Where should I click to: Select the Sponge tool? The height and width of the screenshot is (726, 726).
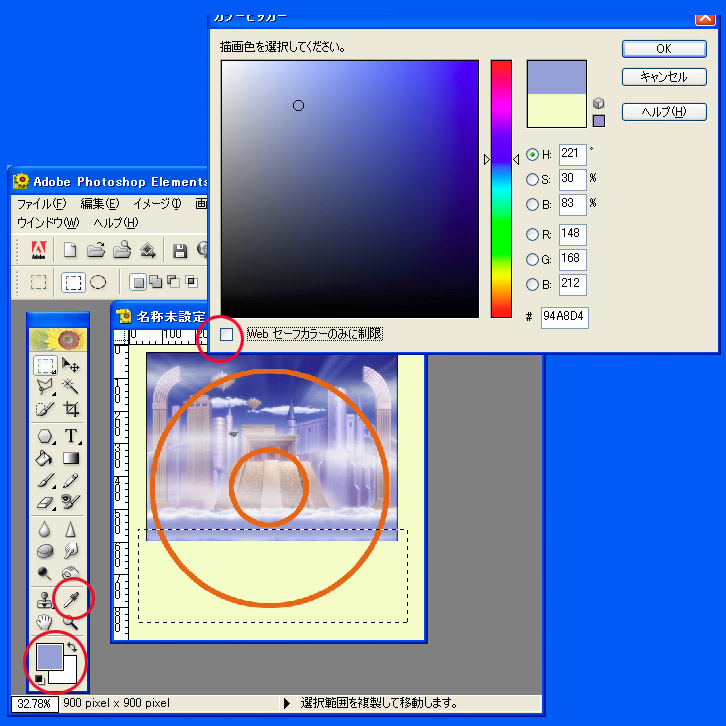[45, 551]
